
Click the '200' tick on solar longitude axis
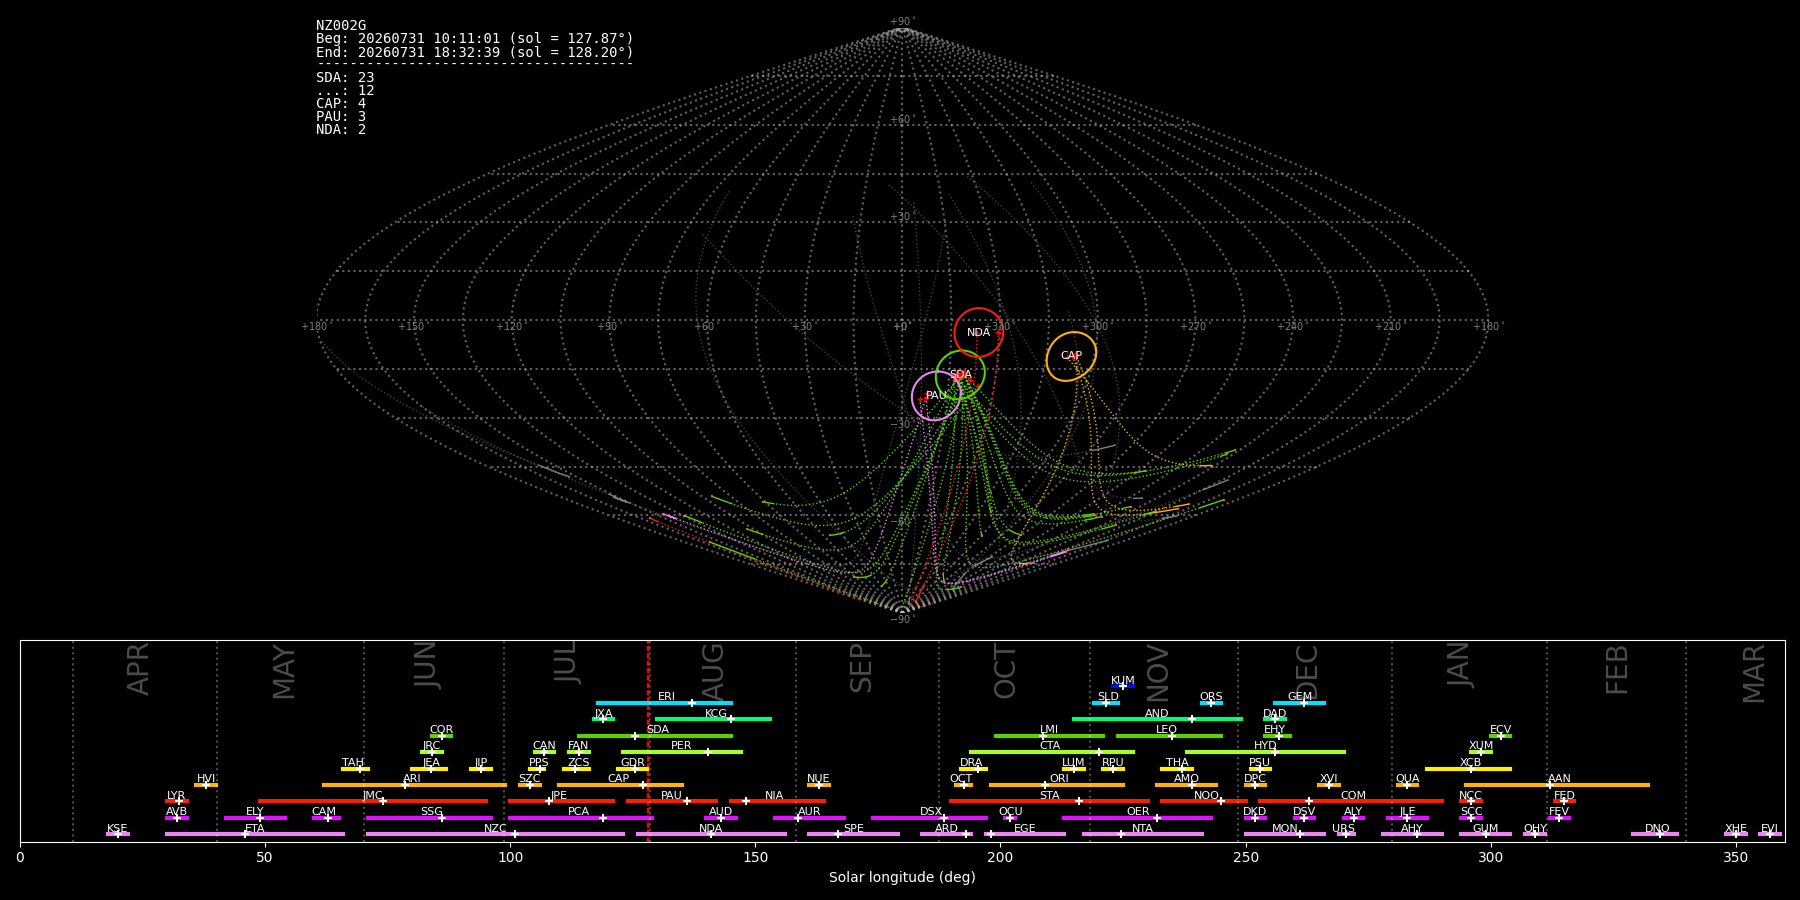pos(1000,857)
